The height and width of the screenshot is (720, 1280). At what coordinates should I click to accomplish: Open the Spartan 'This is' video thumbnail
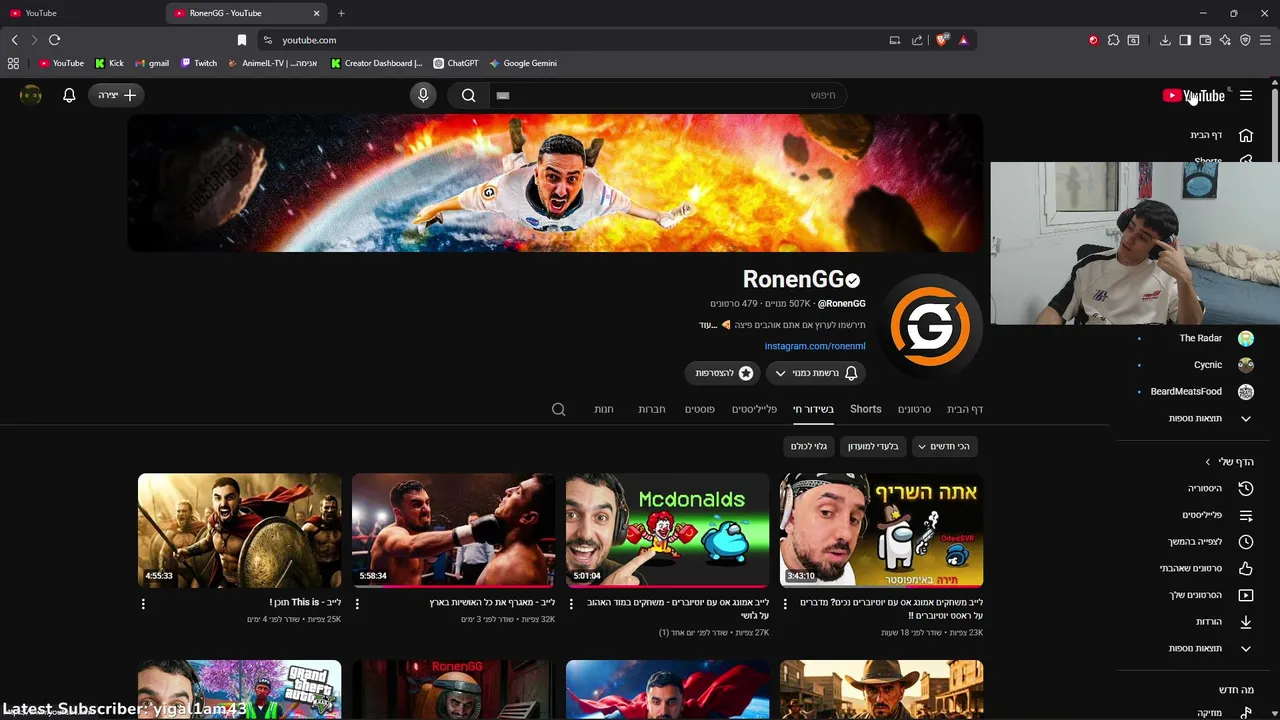tap(239, 530)
